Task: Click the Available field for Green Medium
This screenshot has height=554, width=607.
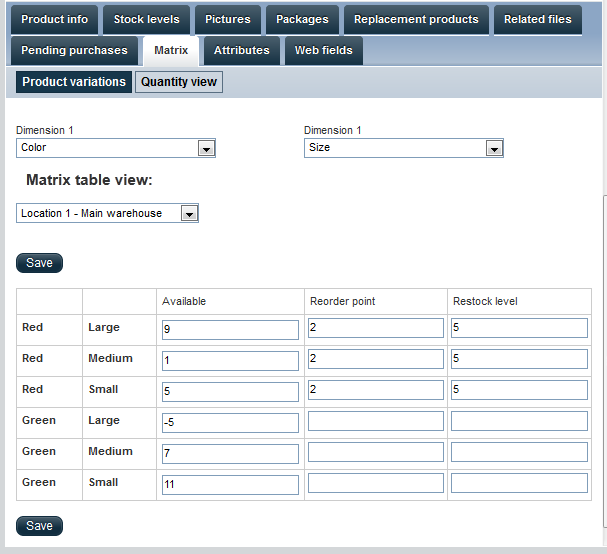Action: point(230,454)
